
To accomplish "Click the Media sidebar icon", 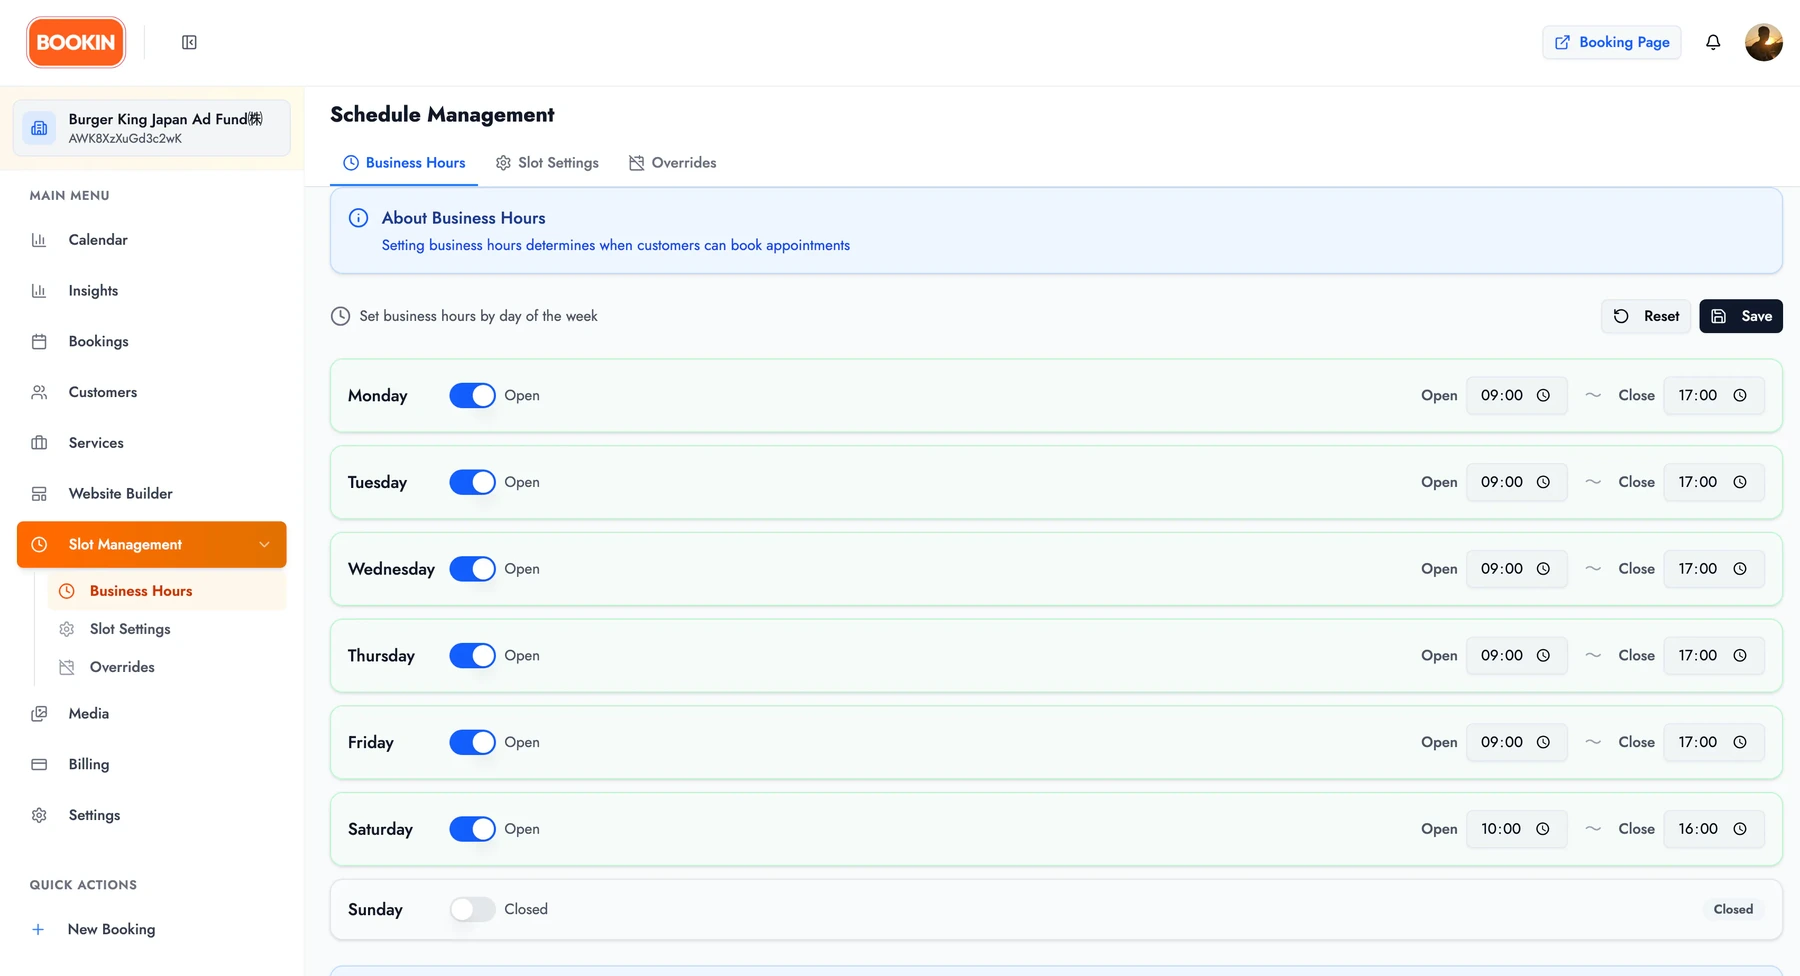I will tap(39, 714).
